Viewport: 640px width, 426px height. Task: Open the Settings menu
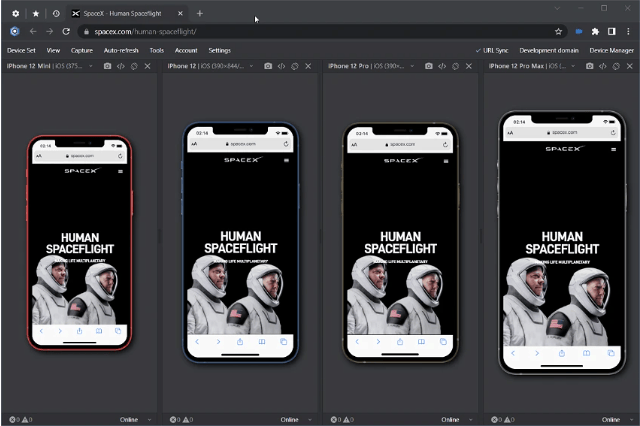(x=220, y=51)
